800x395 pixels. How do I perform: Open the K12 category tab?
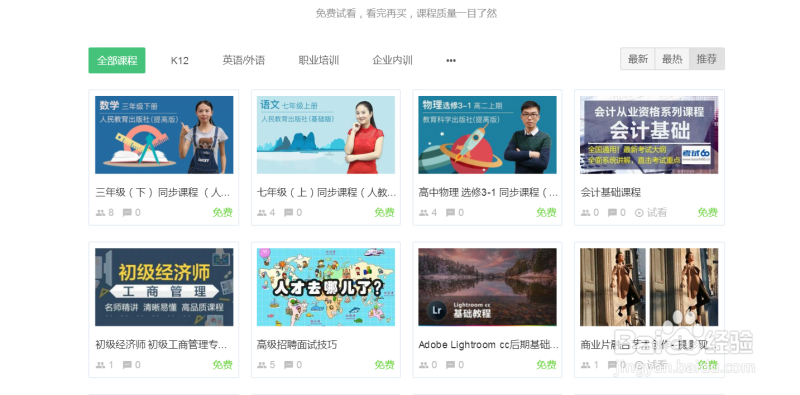[180, 60]
